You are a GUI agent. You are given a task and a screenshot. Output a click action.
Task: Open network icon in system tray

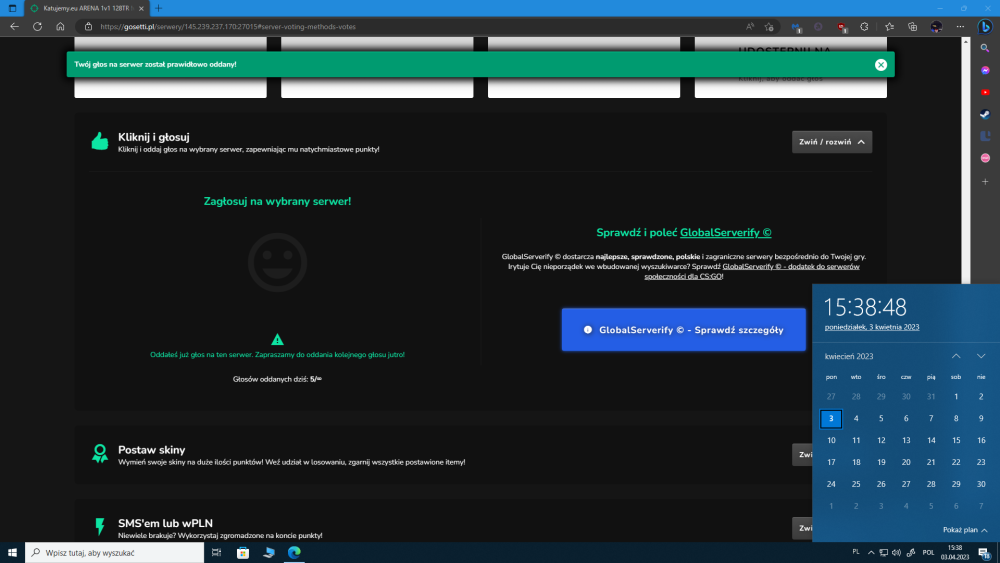[883, 553]
